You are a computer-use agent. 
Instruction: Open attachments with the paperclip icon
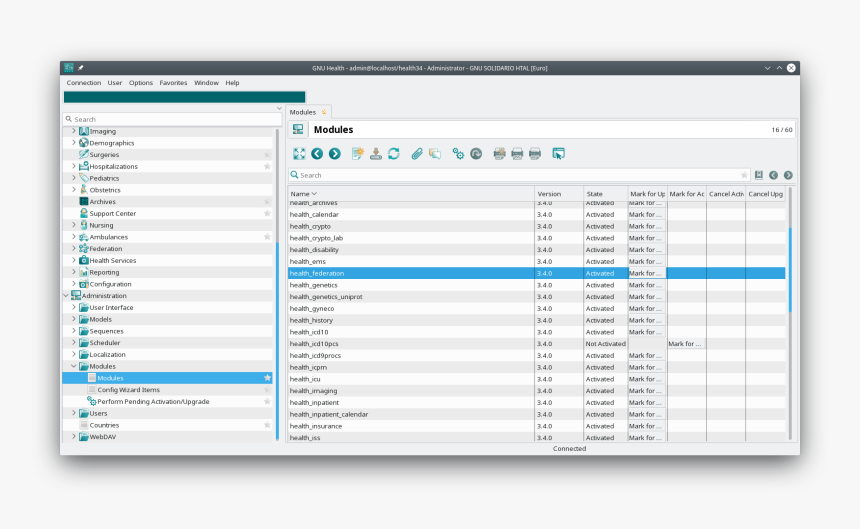[417, 154]
